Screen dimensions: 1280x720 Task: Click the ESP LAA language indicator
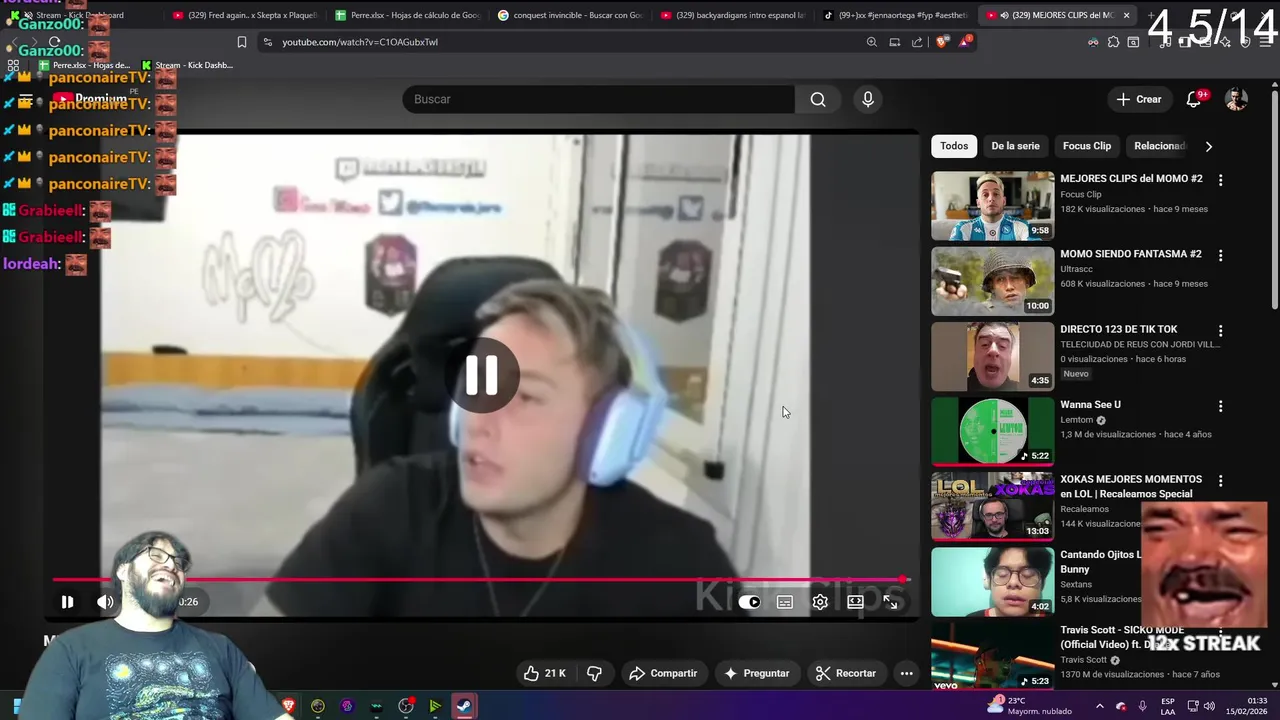click(x=1168, y=706)
